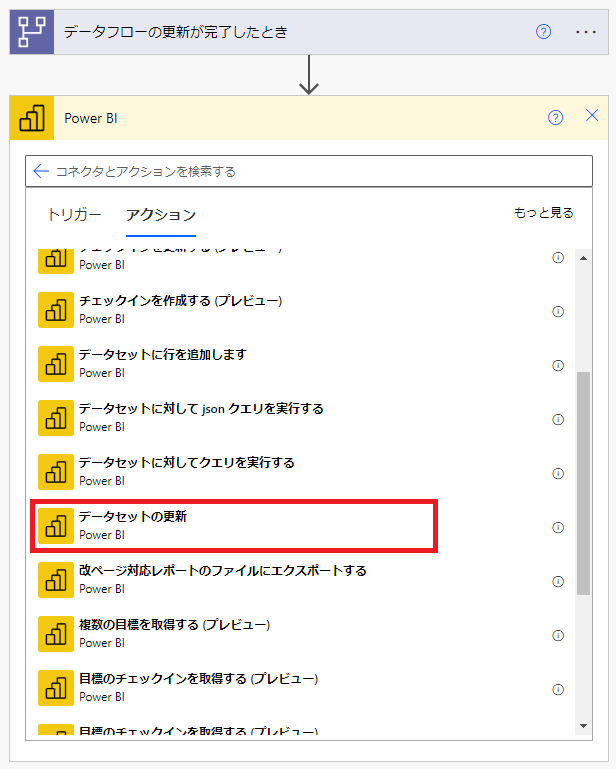The image size is (616, 769).
Task: Click the icon for データセットの更新
Action: (56, 526)
